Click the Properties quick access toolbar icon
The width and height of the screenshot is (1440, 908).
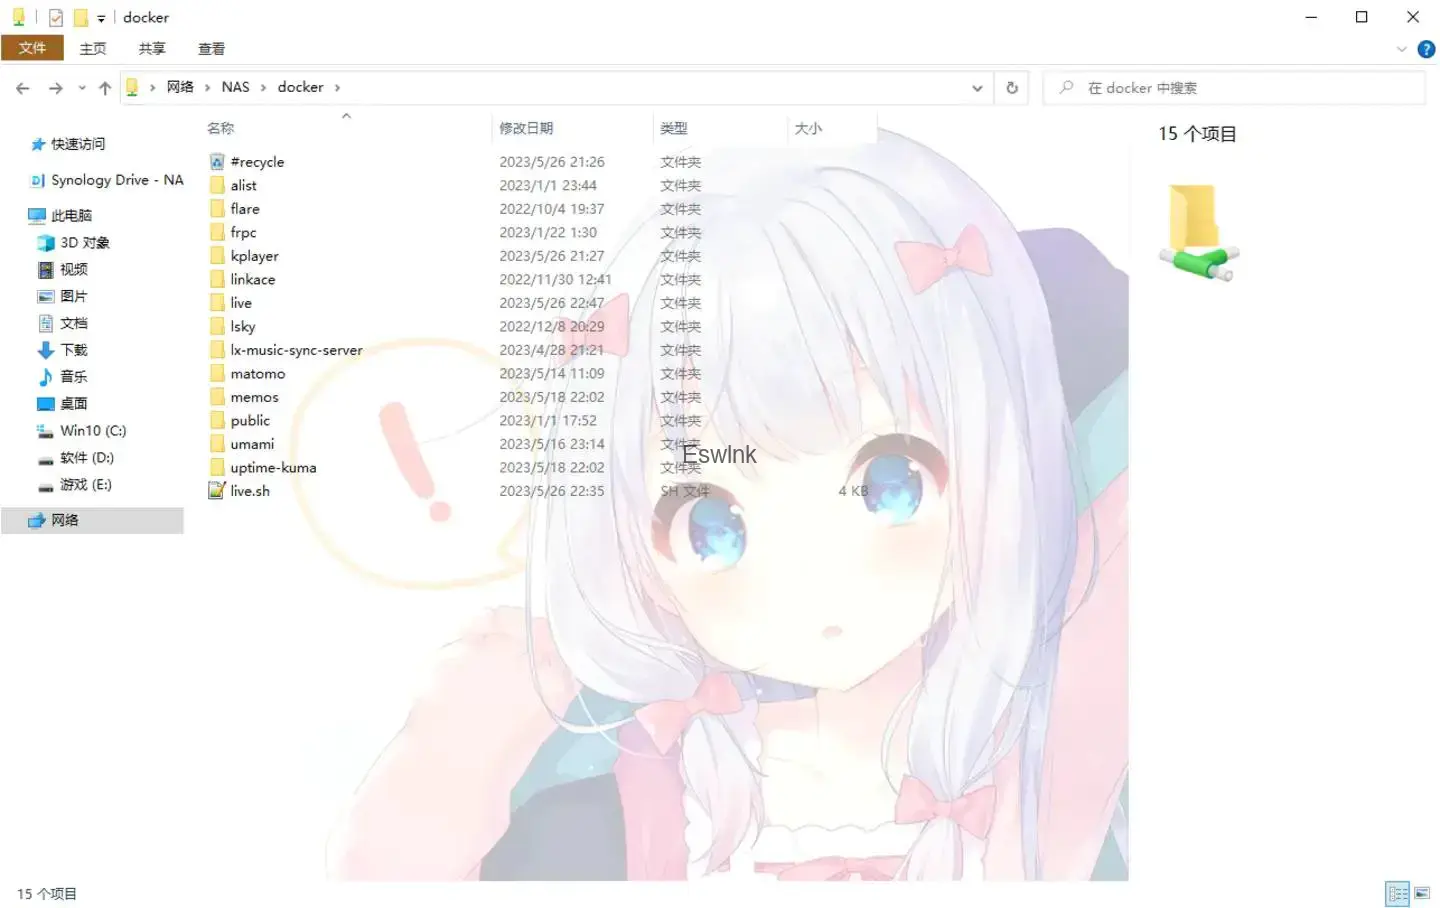pyautogui.click(x=56, y=17)
